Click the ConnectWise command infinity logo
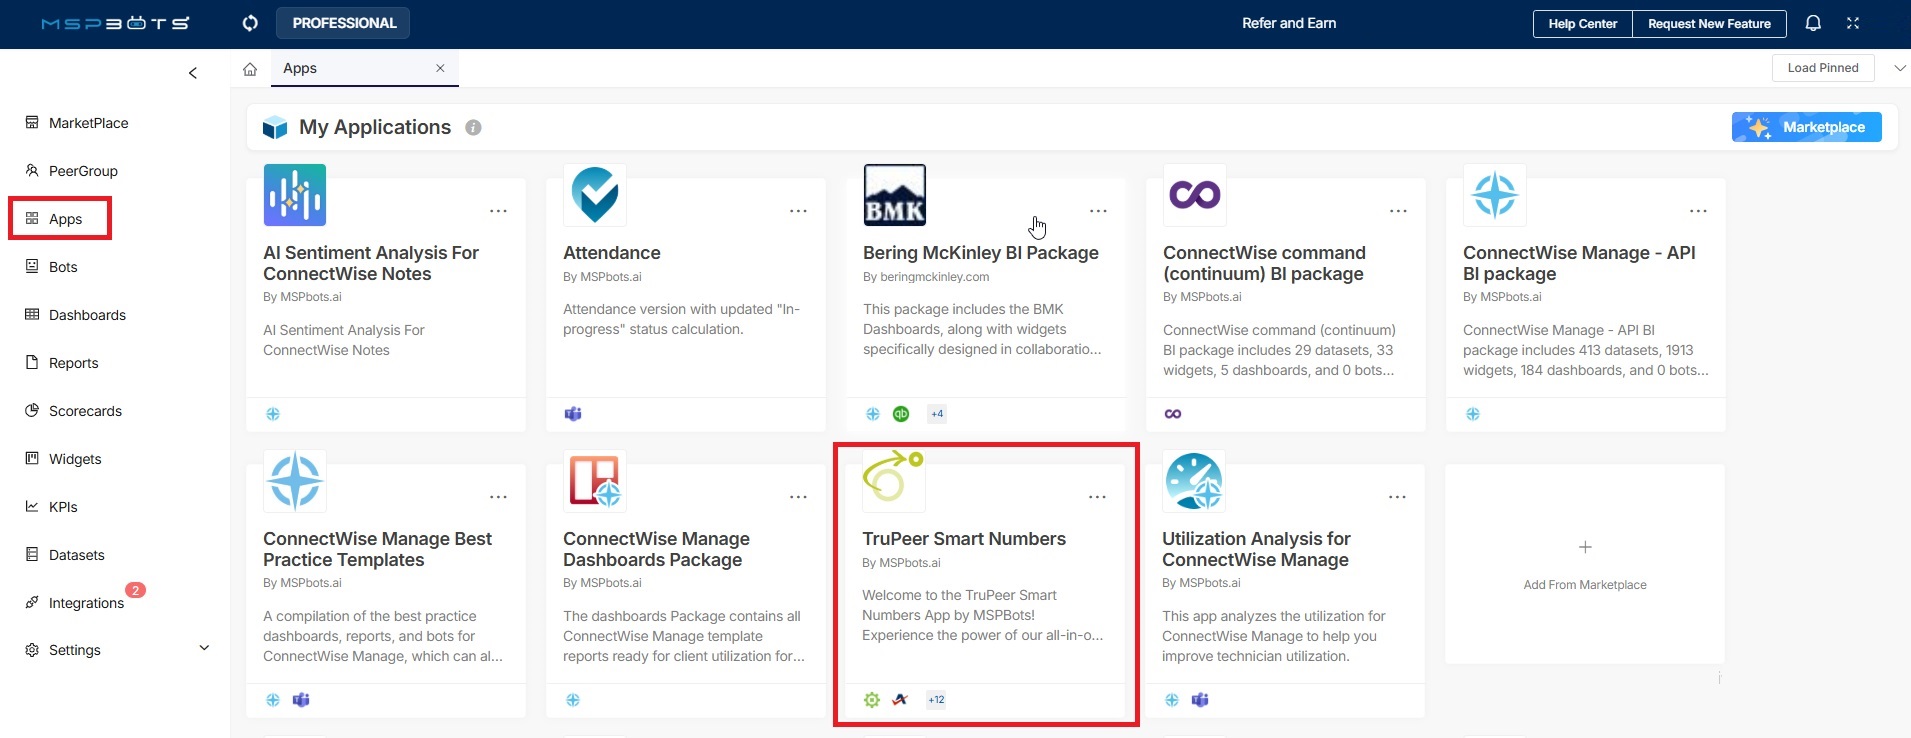The image size is (1911, 738). pyautogui.click(x=1194, y=195)
